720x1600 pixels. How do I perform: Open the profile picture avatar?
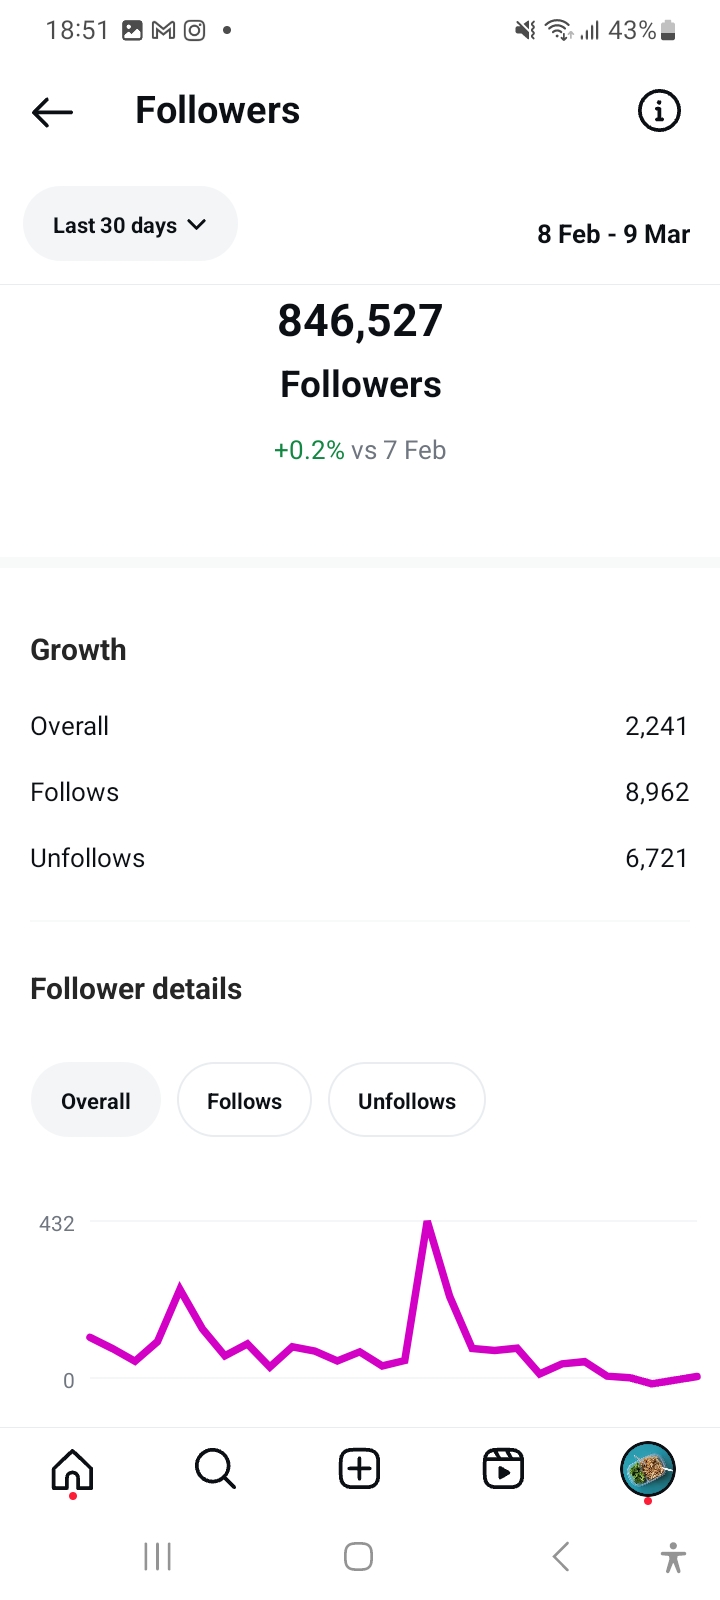point(647,1469)
